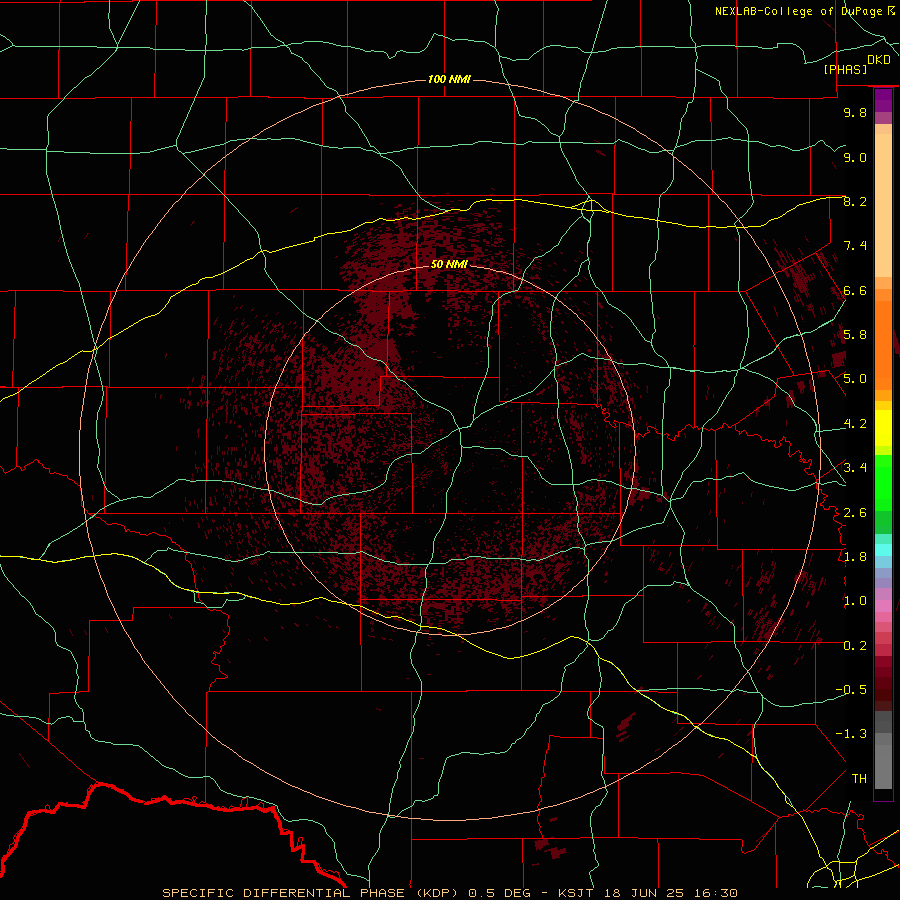The image size is (900, 900).
Task: Click the 4.2 scale value
Action: tap(855, 424)
